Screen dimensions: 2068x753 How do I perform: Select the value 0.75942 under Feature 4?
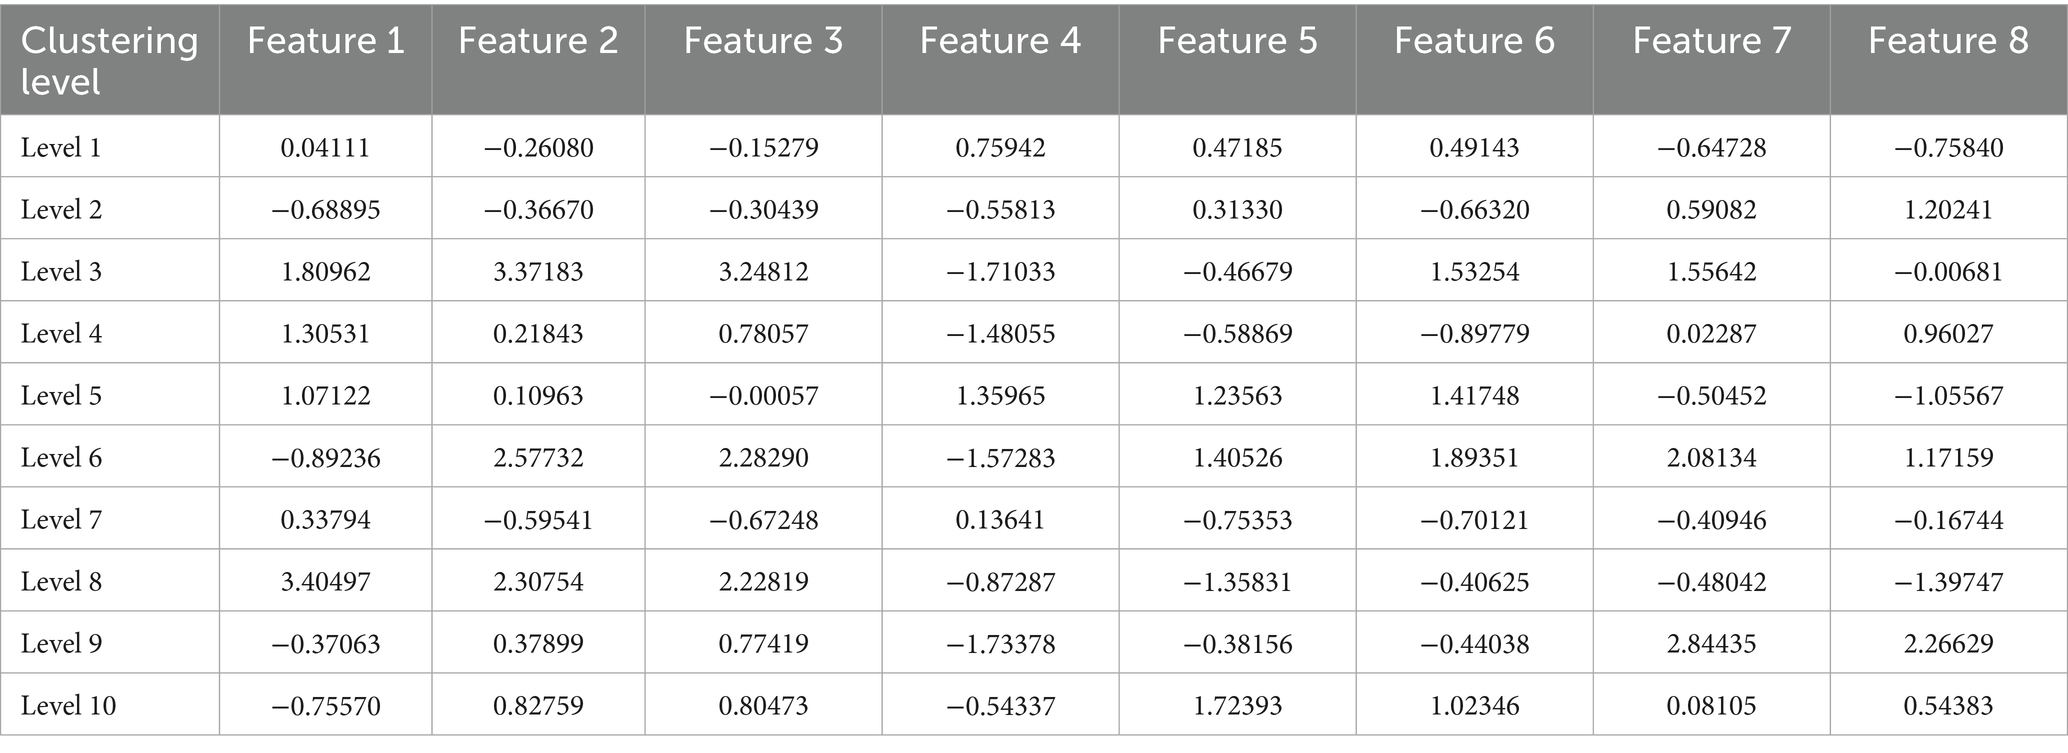(x=1001, y=148)
